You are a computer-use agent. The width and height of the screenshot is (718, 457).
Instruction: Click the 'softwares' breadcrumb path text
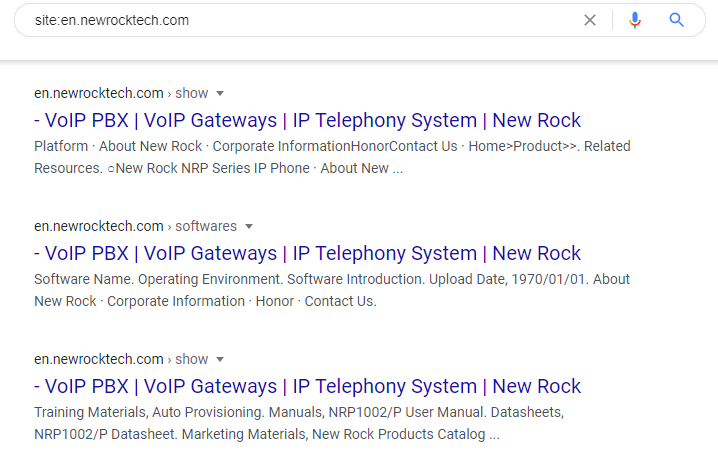coord(206,226)
